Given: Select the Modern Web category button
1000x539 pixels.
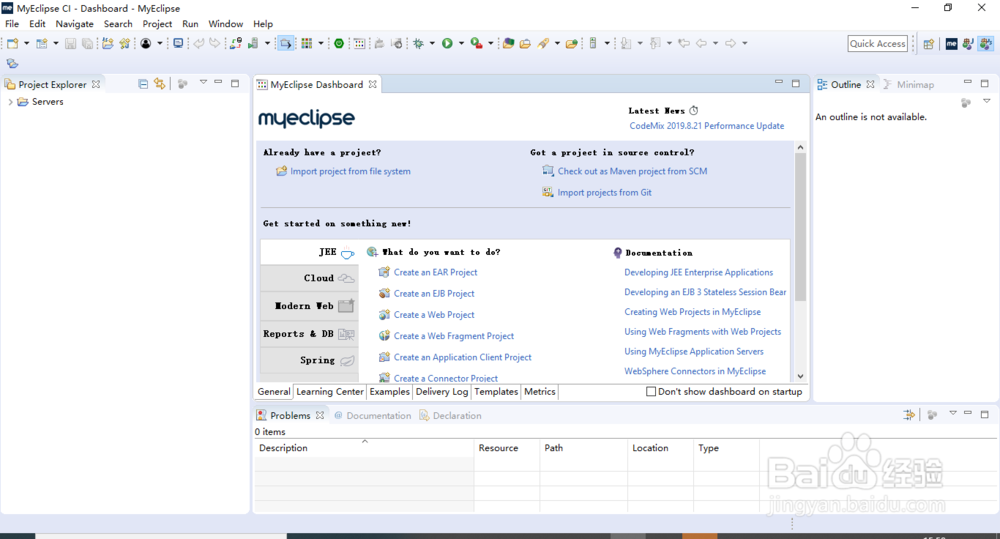Looking at the screenshot, I should click(x=309, y=306).
